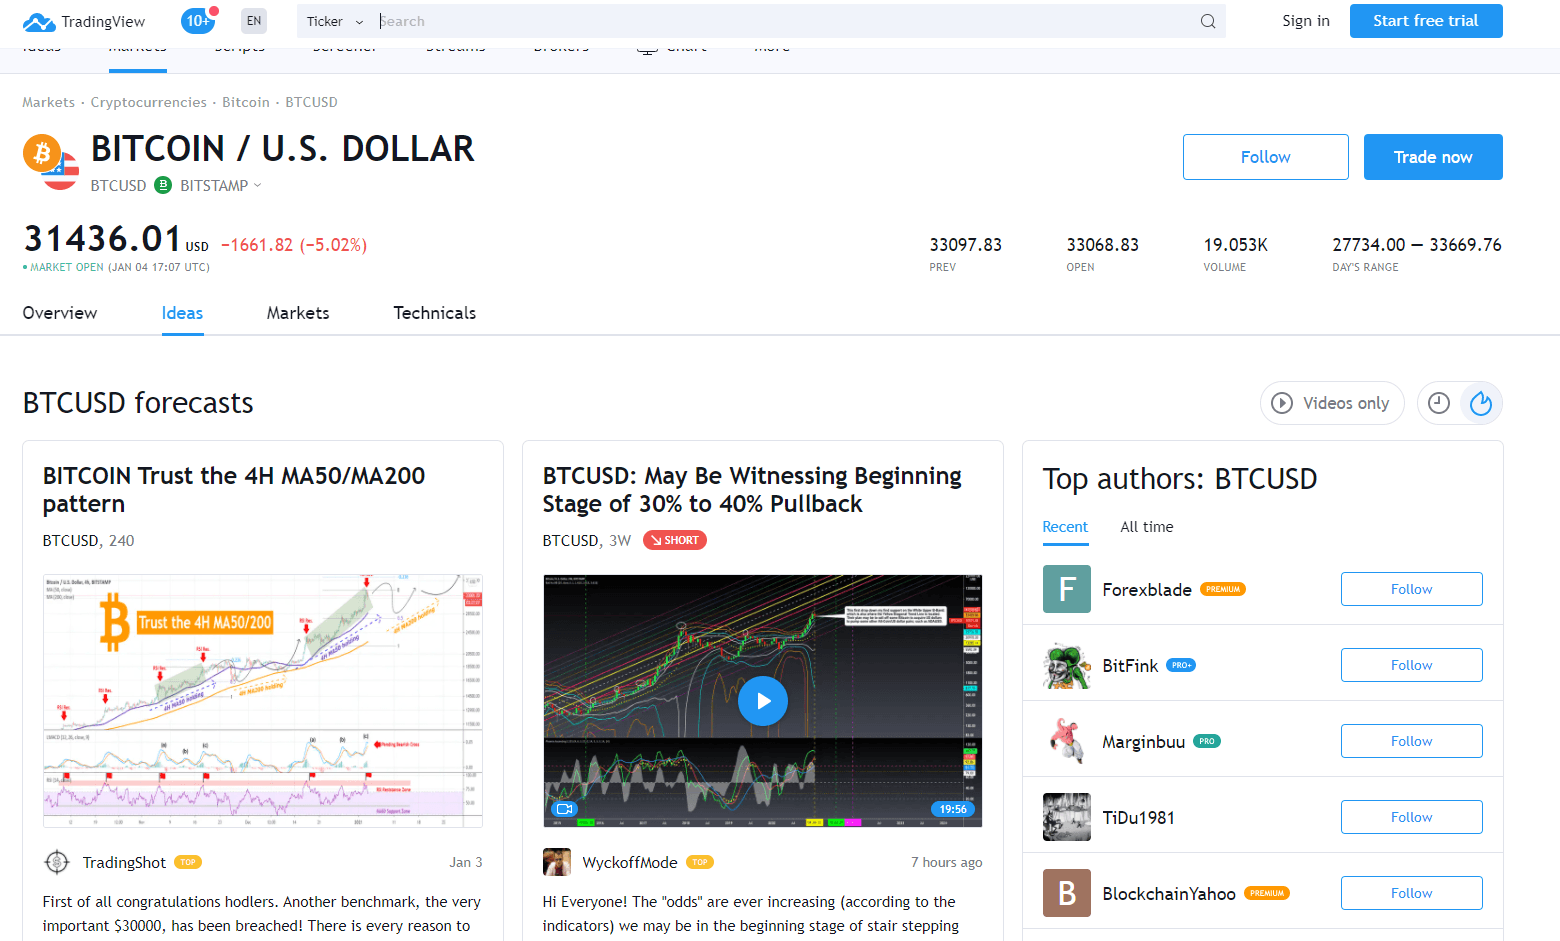Open Forexblade author name
Screen dimensions: 1560x941
pos(1147,590)
